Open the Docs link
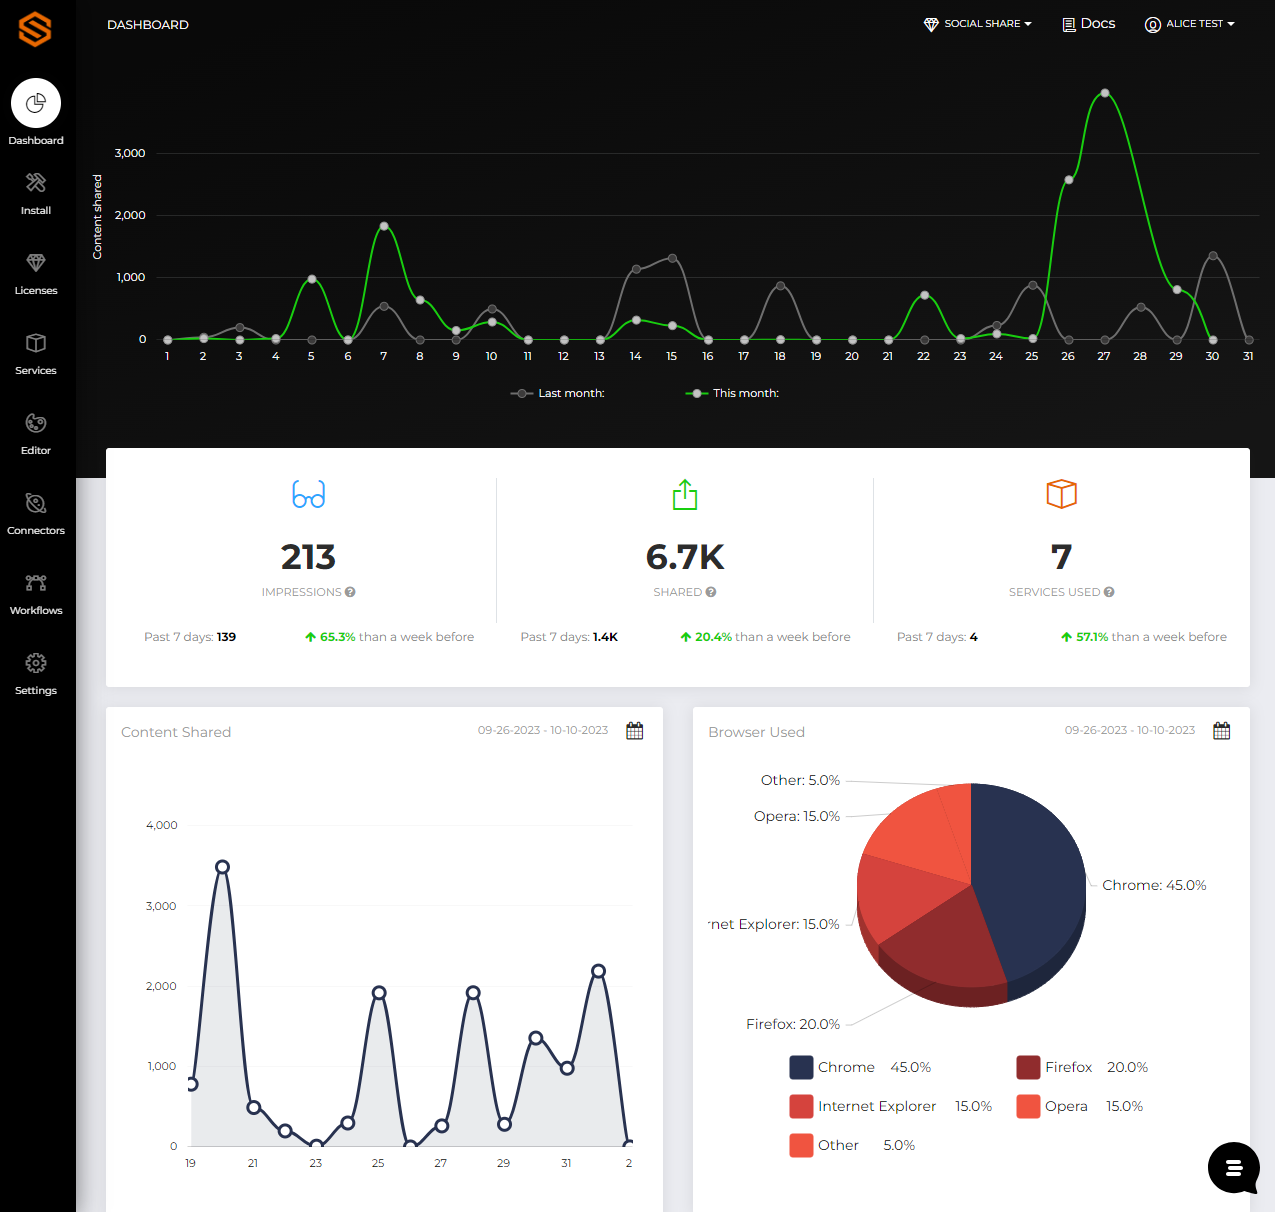This screenshot has height=1212, width=1275. pos(1089,24)
